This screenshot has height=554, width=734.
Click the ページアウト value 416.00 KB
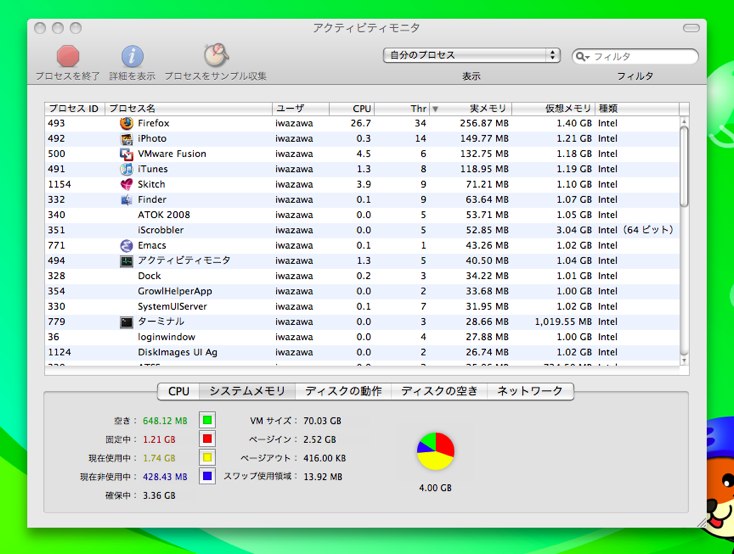point(324,458)
